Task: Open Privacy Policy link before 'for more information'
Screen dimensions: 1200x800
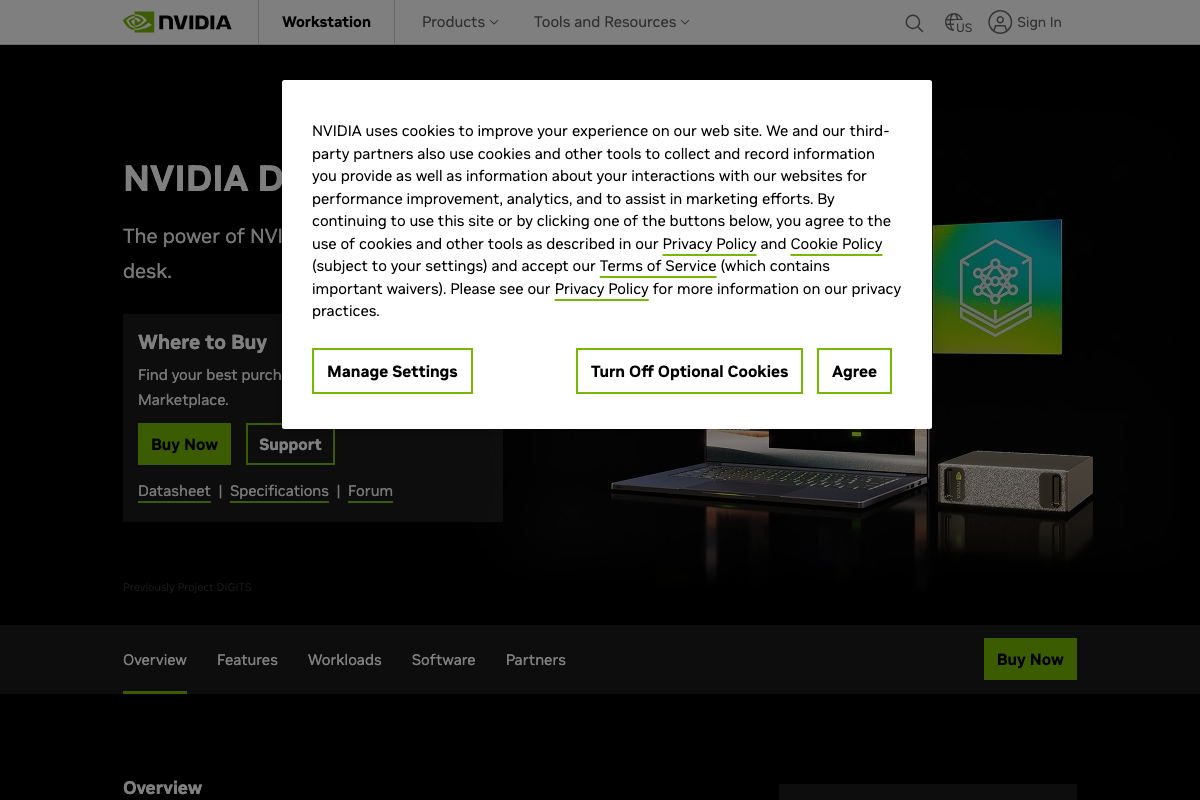Action: pos(602,289)
